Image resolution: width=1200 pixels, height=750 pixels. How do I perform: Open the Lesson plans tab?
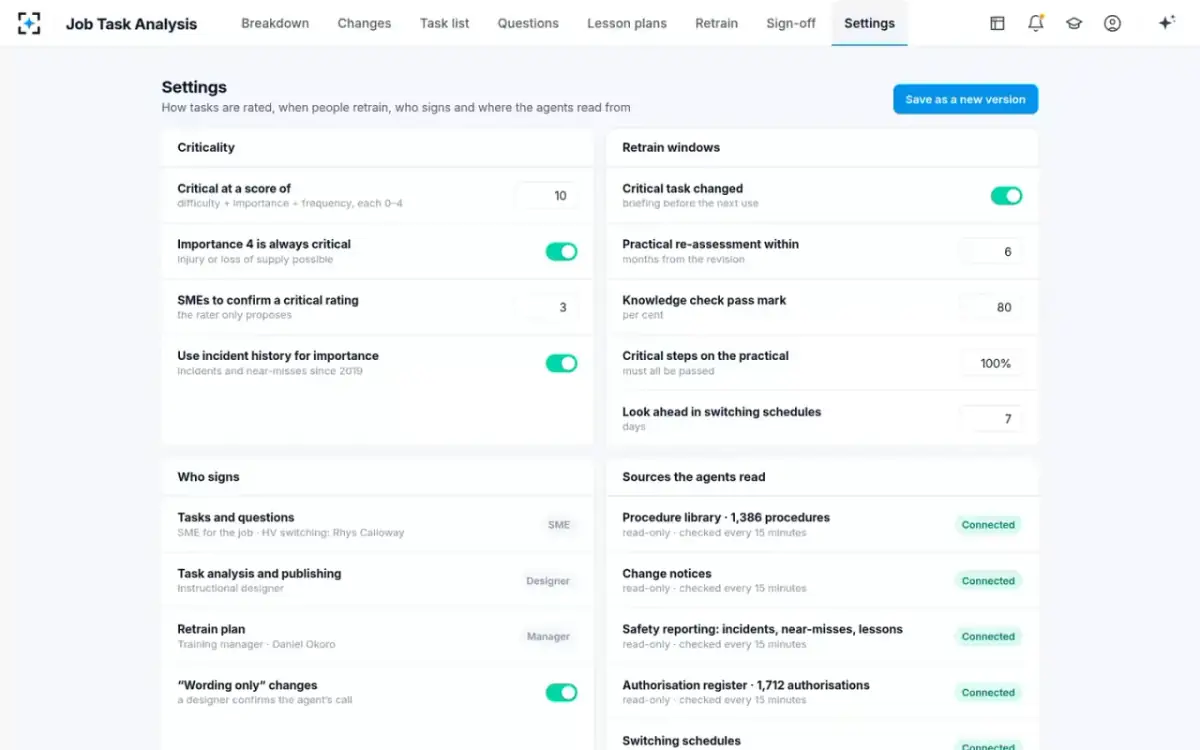click(x=627, y=23)
